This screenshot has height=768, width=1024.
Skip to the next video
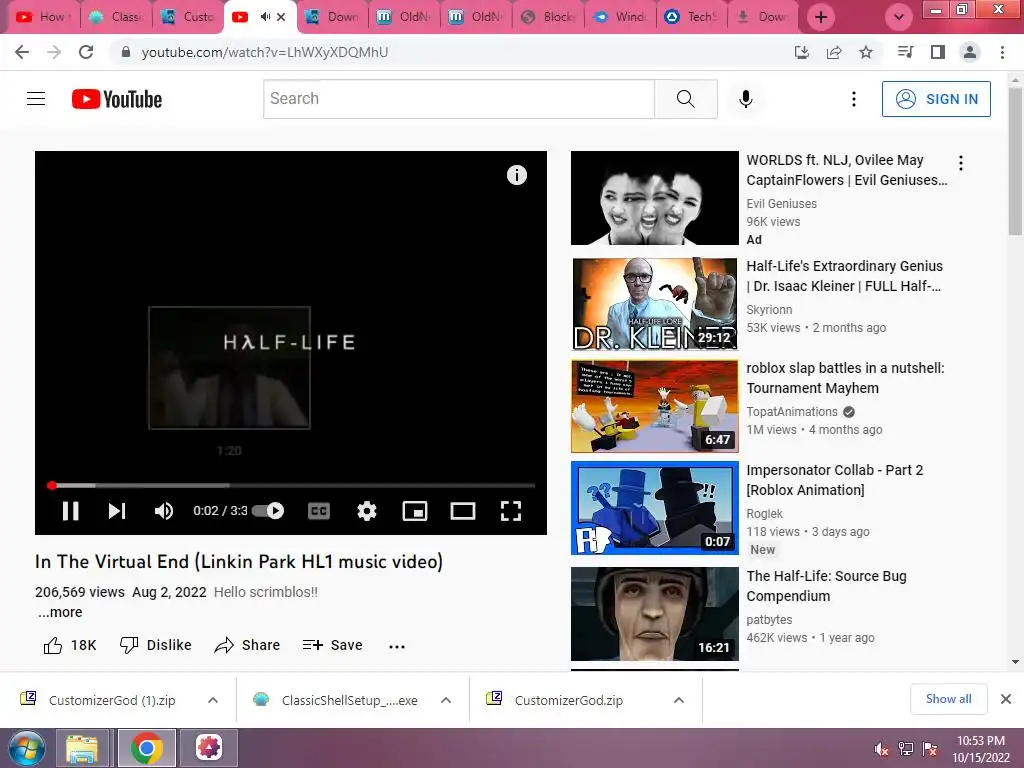[x=116, y=511]
